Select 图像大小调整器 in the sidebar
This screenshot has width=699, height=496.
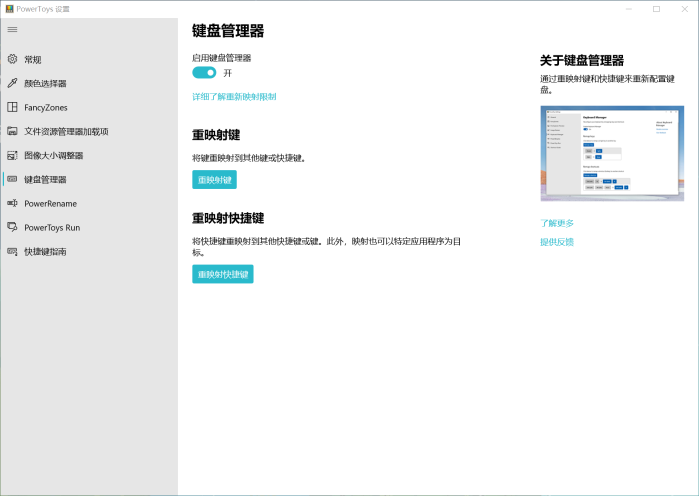click(x=89, y=156)
